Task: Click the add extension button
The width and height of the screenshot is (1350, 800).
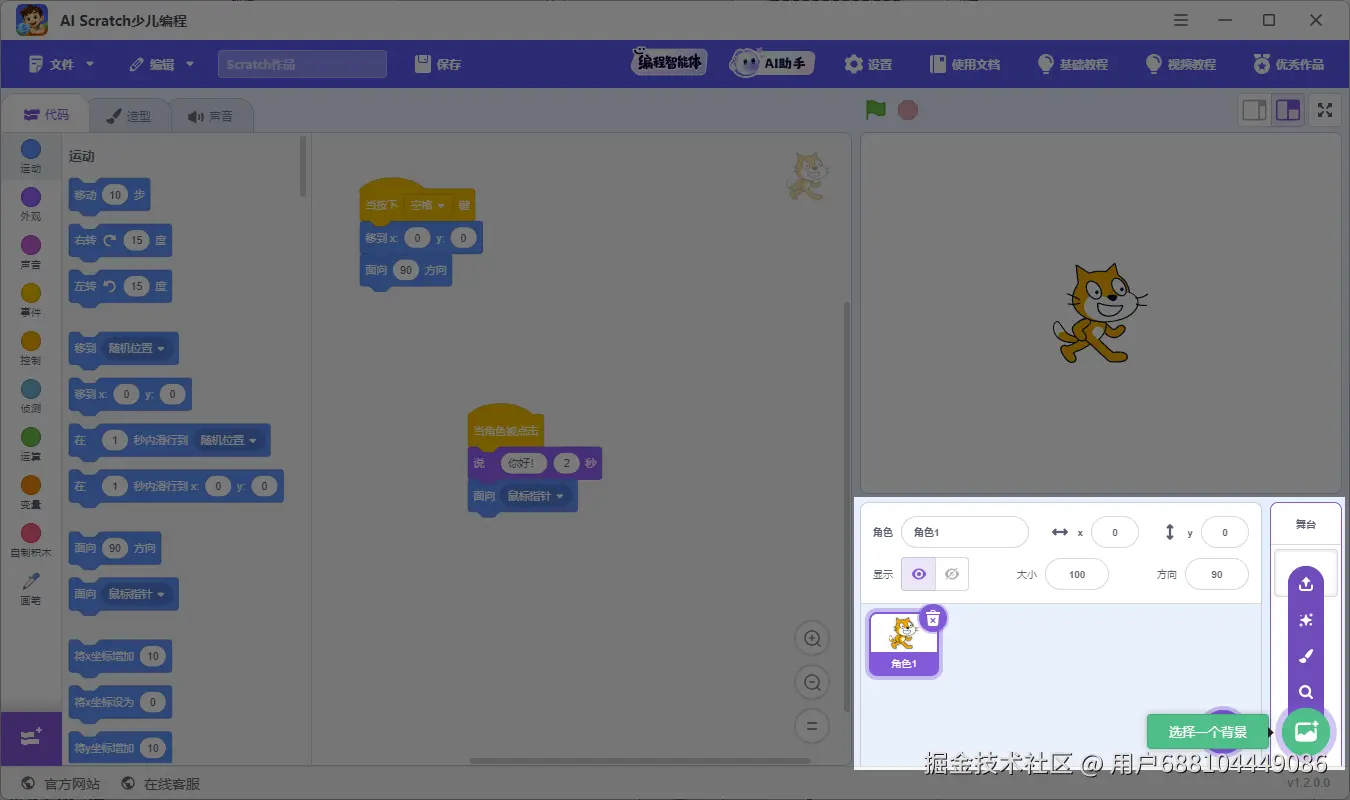Action: [31, 738]
